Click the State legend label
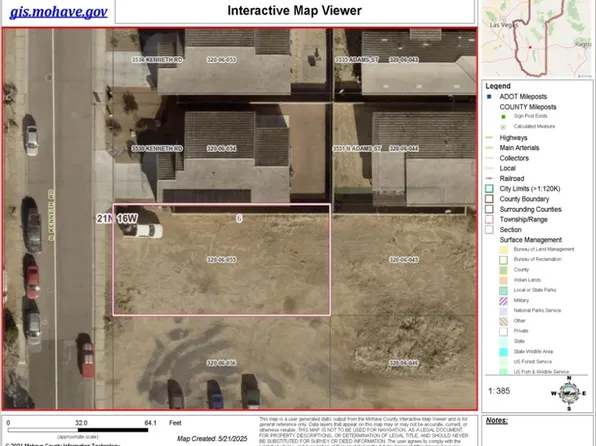This screenshot has height=446, width=596. (519, 341)
